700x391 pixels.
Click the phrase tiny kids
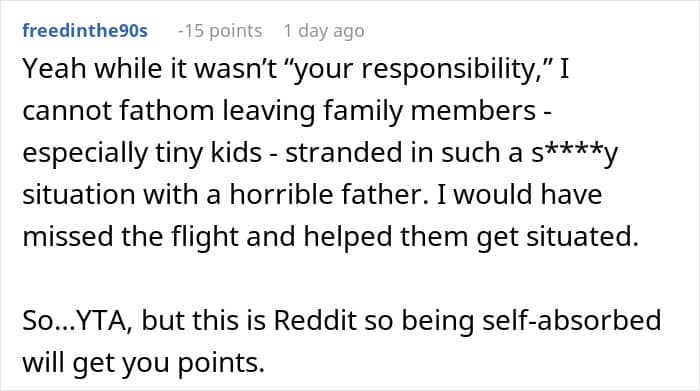click(x=208, y=153)
